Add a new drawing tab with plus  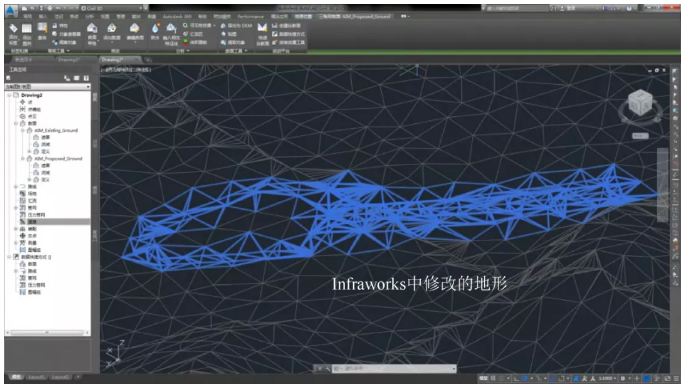tap(148, 60)
